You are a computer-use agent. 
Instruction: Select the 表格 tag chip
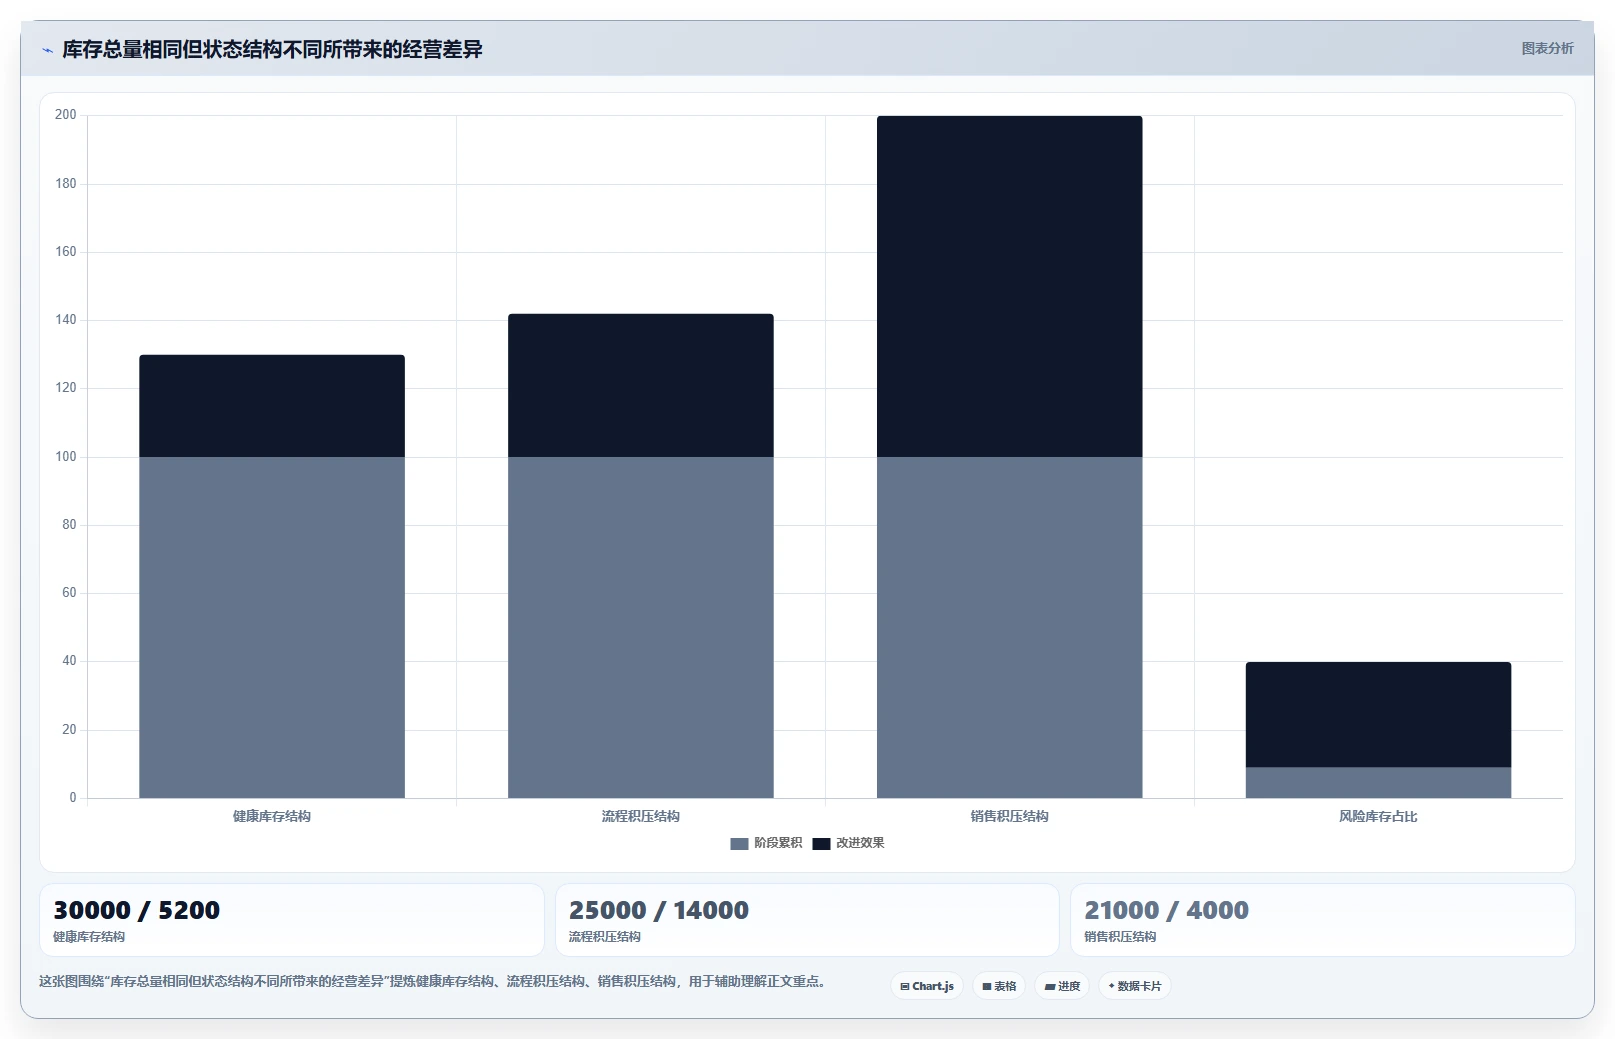coord(999,986)
